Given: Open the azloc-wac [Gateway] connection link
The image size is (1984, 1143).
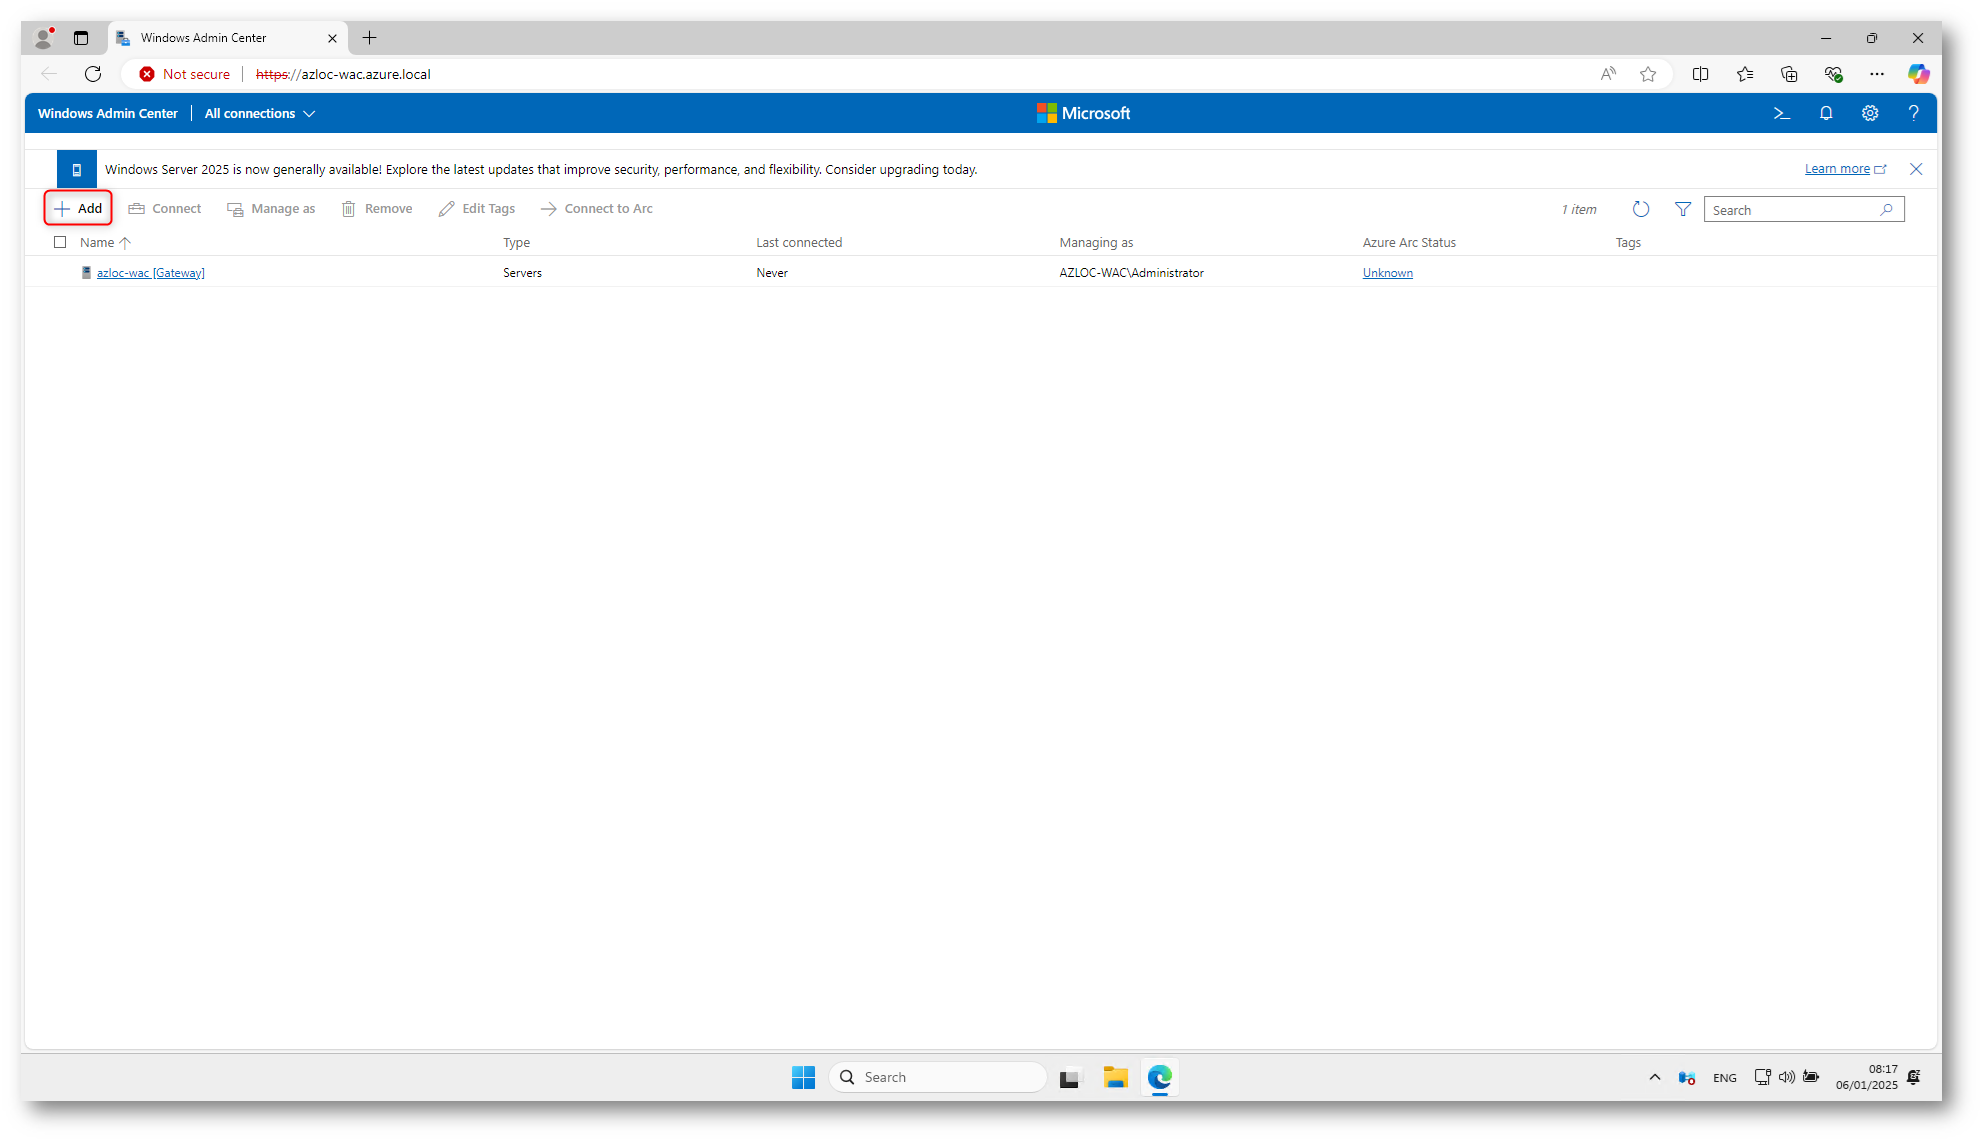Looking at the screenshot, I should (x=150, y=273).
